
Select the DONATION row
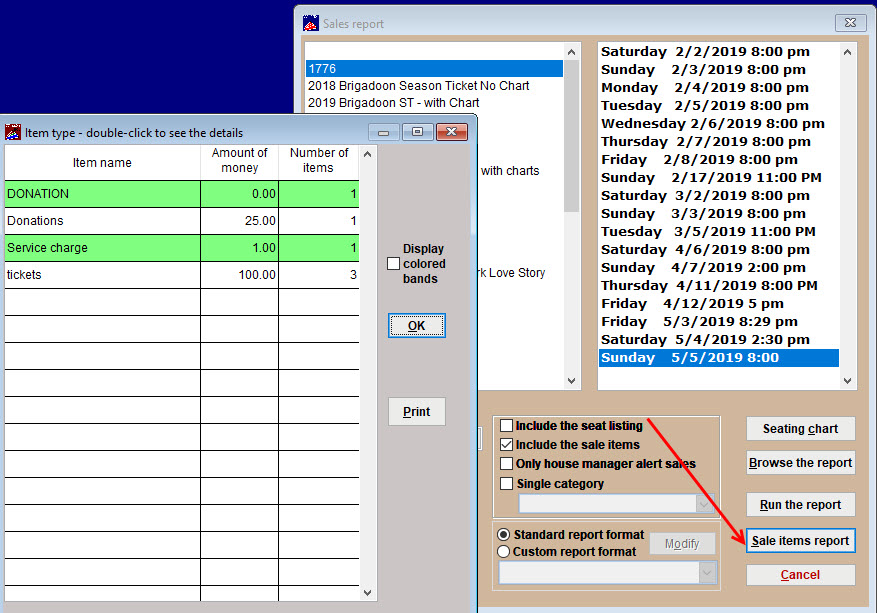tap(182, 194)
